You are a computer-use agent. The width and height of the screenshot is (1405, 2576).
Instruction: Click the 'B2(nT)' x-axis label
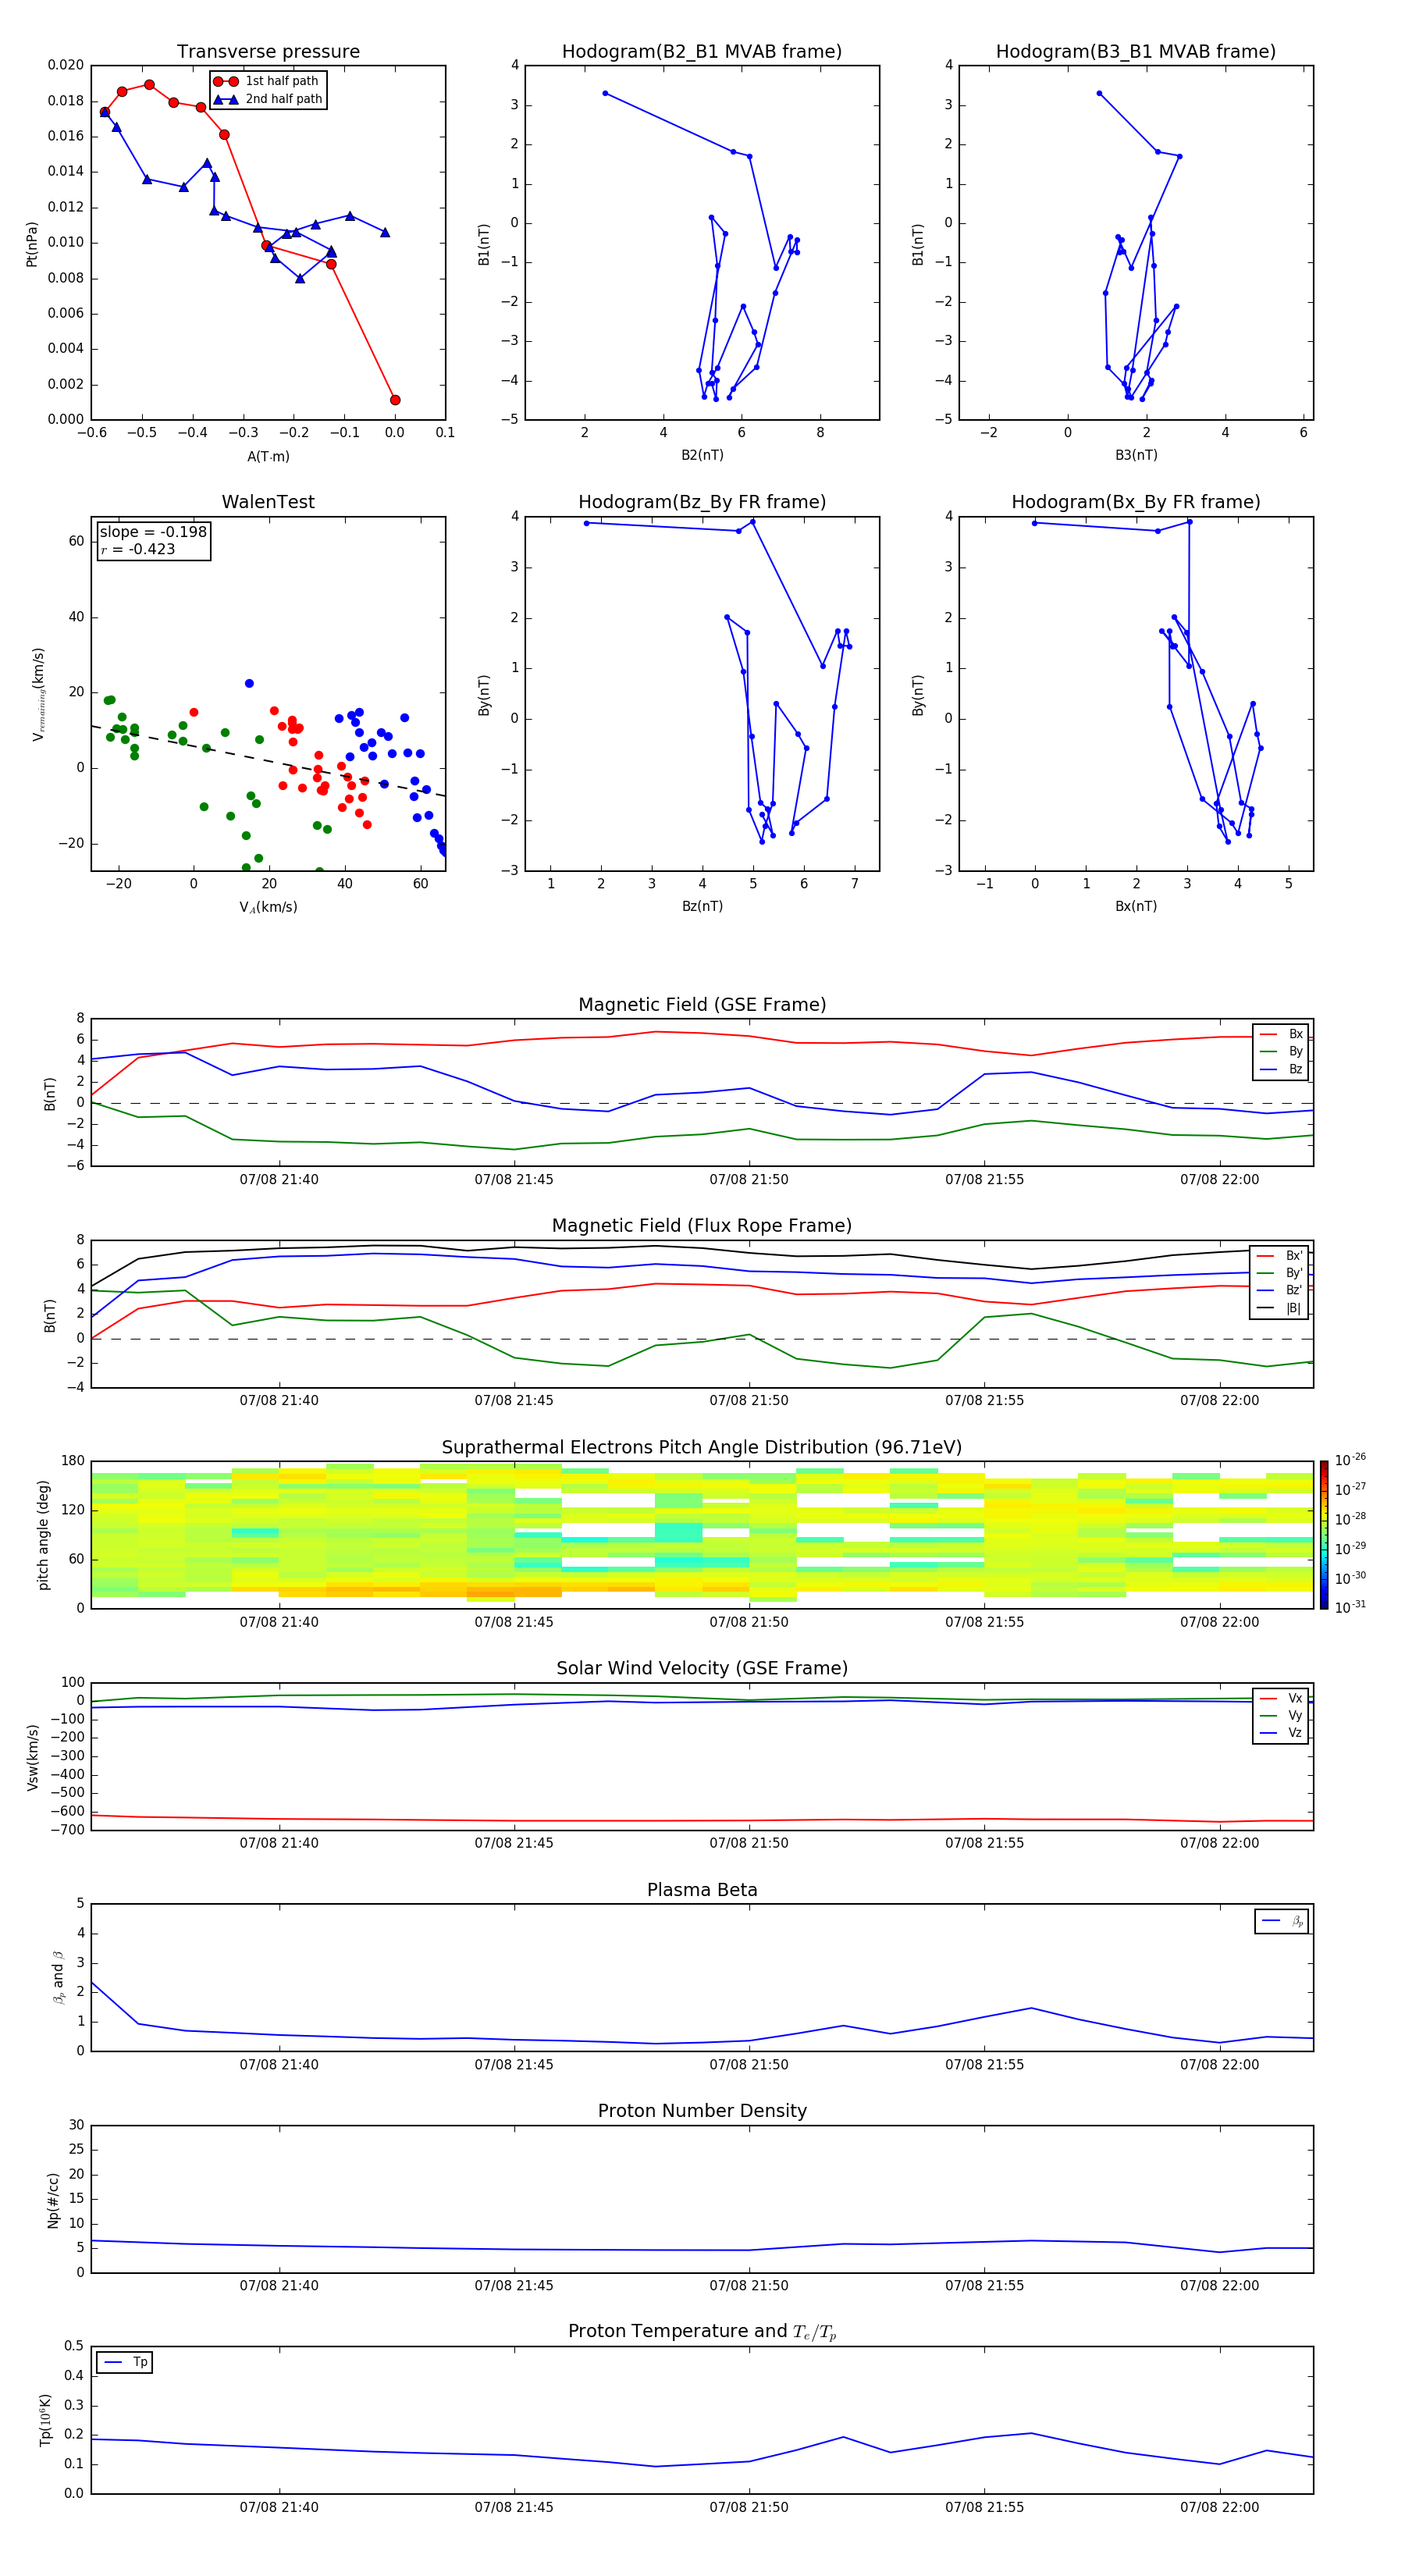[x=702, y=455]
